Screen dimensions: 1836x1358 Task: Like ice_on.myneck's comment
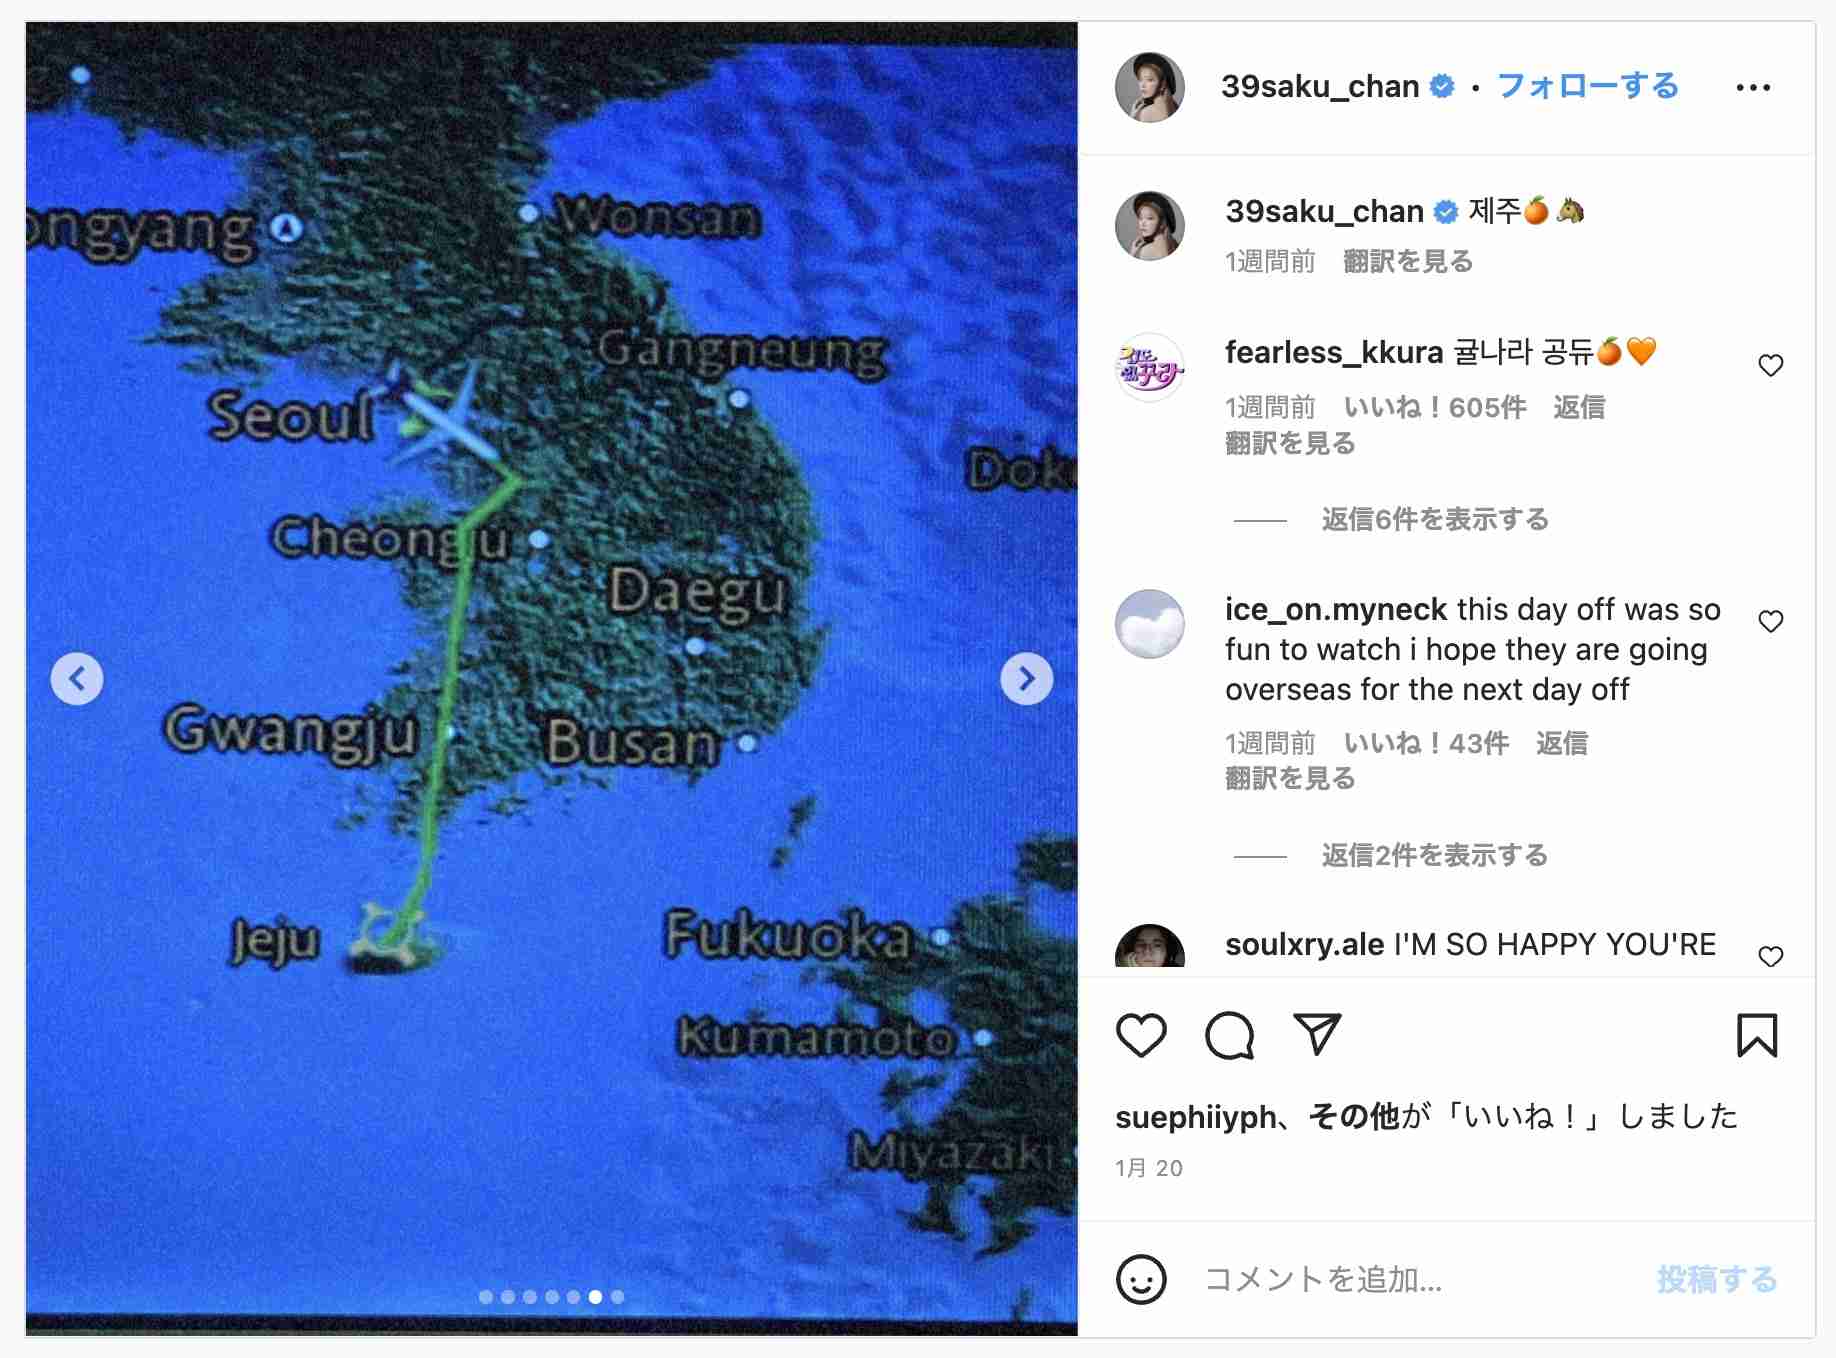click(x=1770, y=622)
